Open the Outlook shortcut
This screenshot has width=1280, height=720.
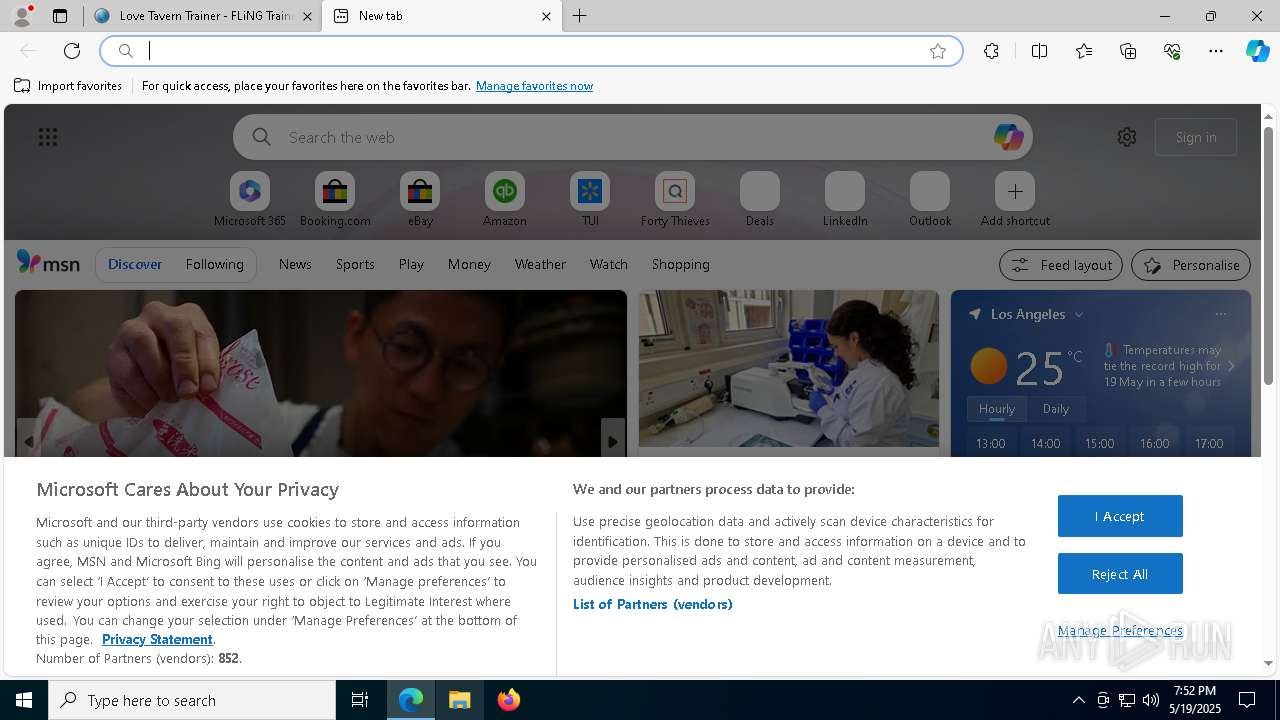[x=930, y=199]
